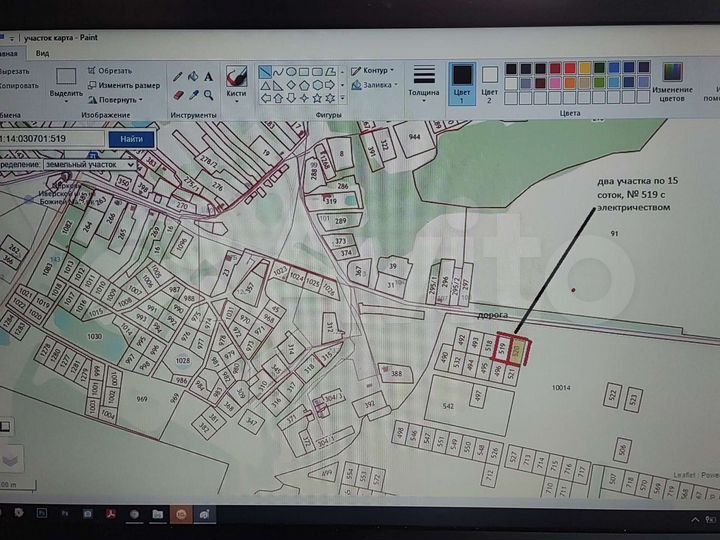Pick the Left arrow shape

point(265,98)
